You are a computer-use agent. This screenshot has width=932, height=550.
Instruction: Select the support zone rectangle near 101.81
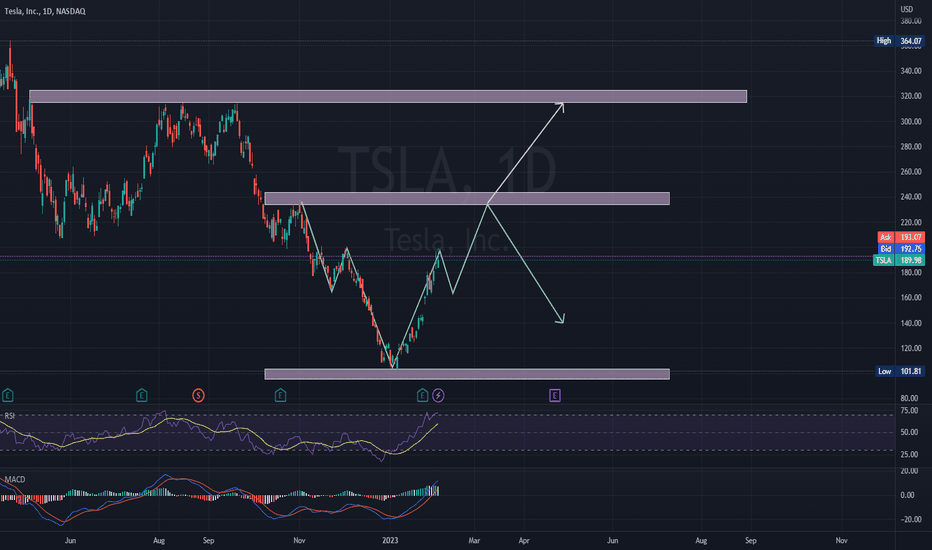[467, 374]
